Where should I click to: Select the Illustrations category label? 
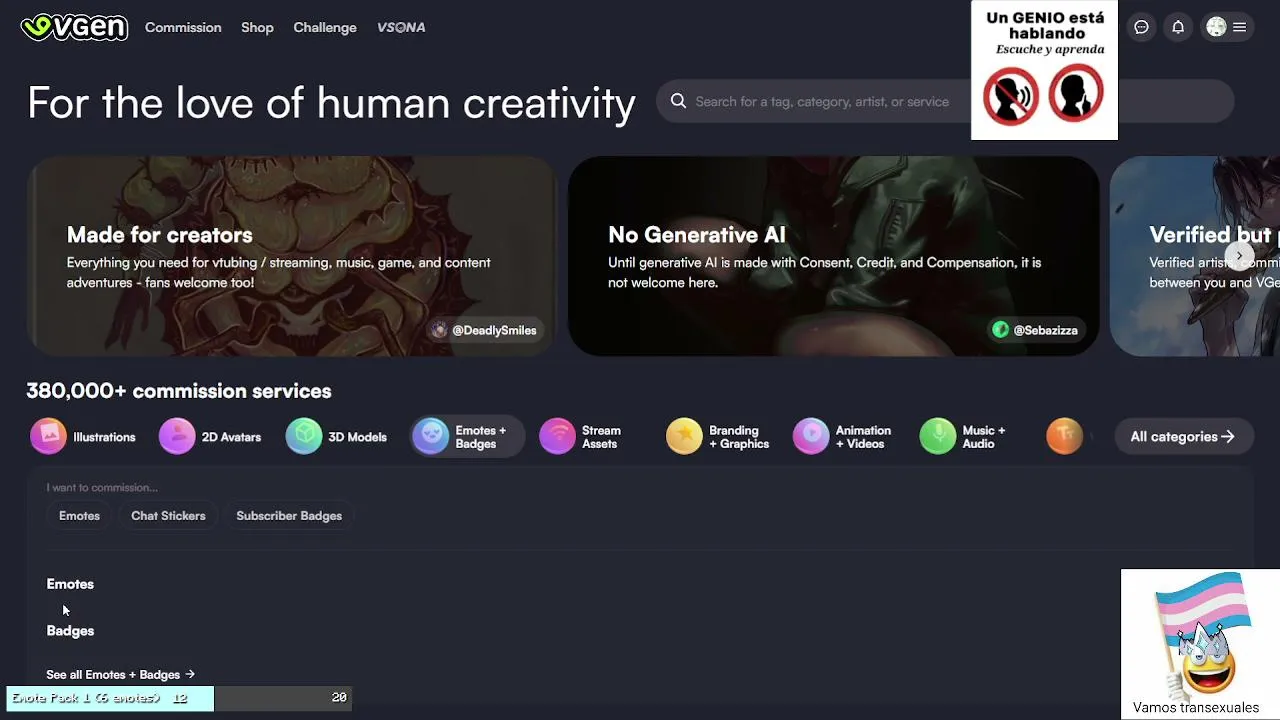point(104,437)
